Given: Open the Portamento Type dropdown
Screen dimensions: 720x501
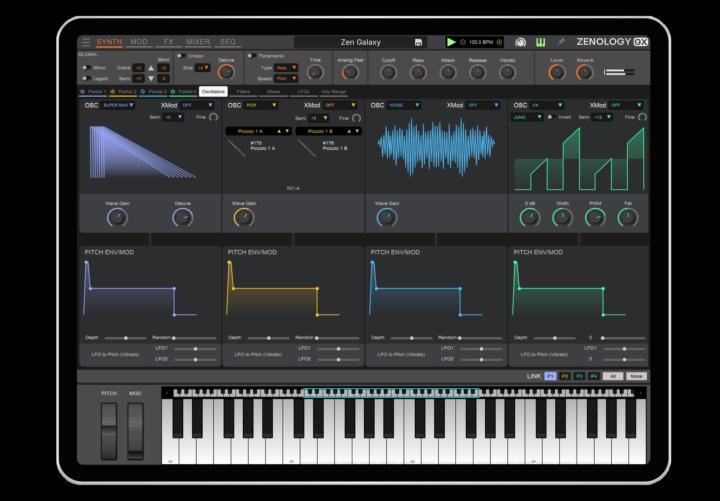Looking at the screenshot, I should click(286, 68).
